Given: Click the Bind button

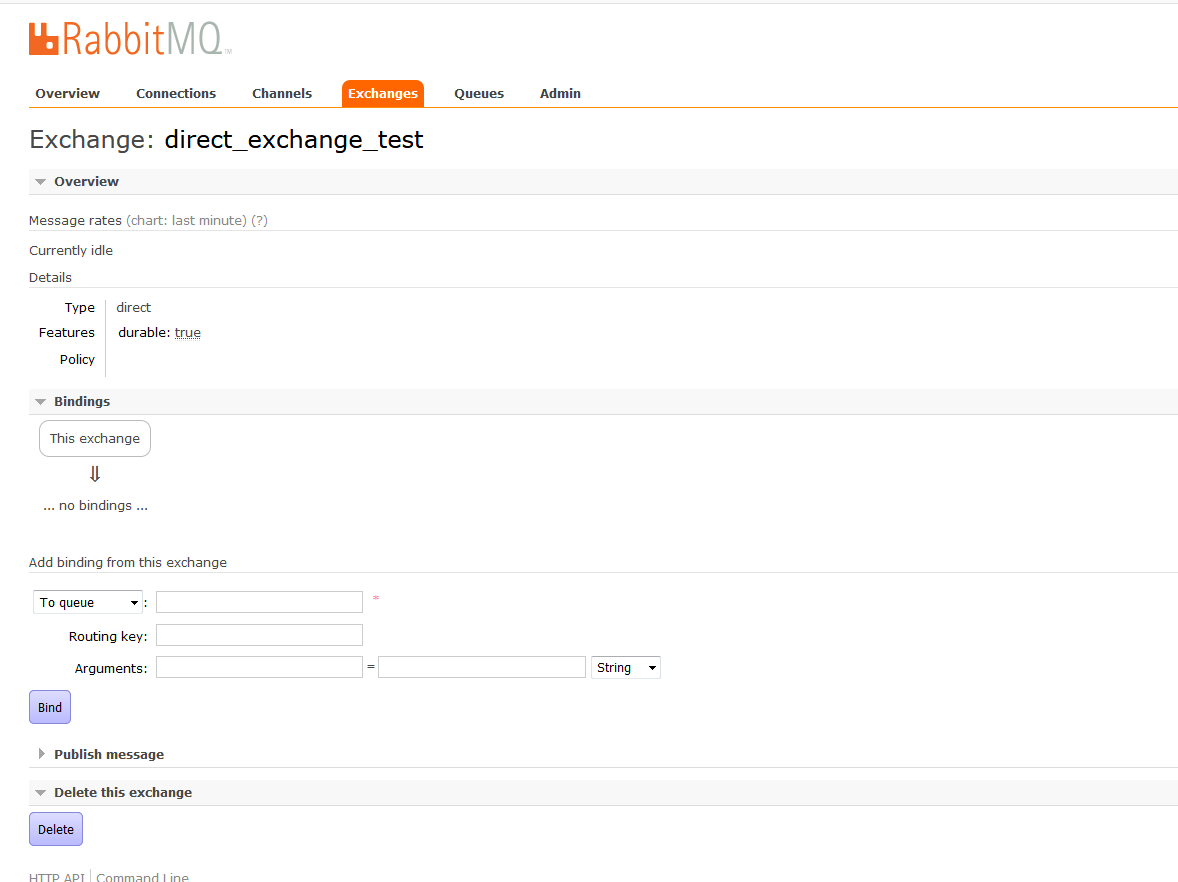Looking at the screenshot, I should coord(49,706).
